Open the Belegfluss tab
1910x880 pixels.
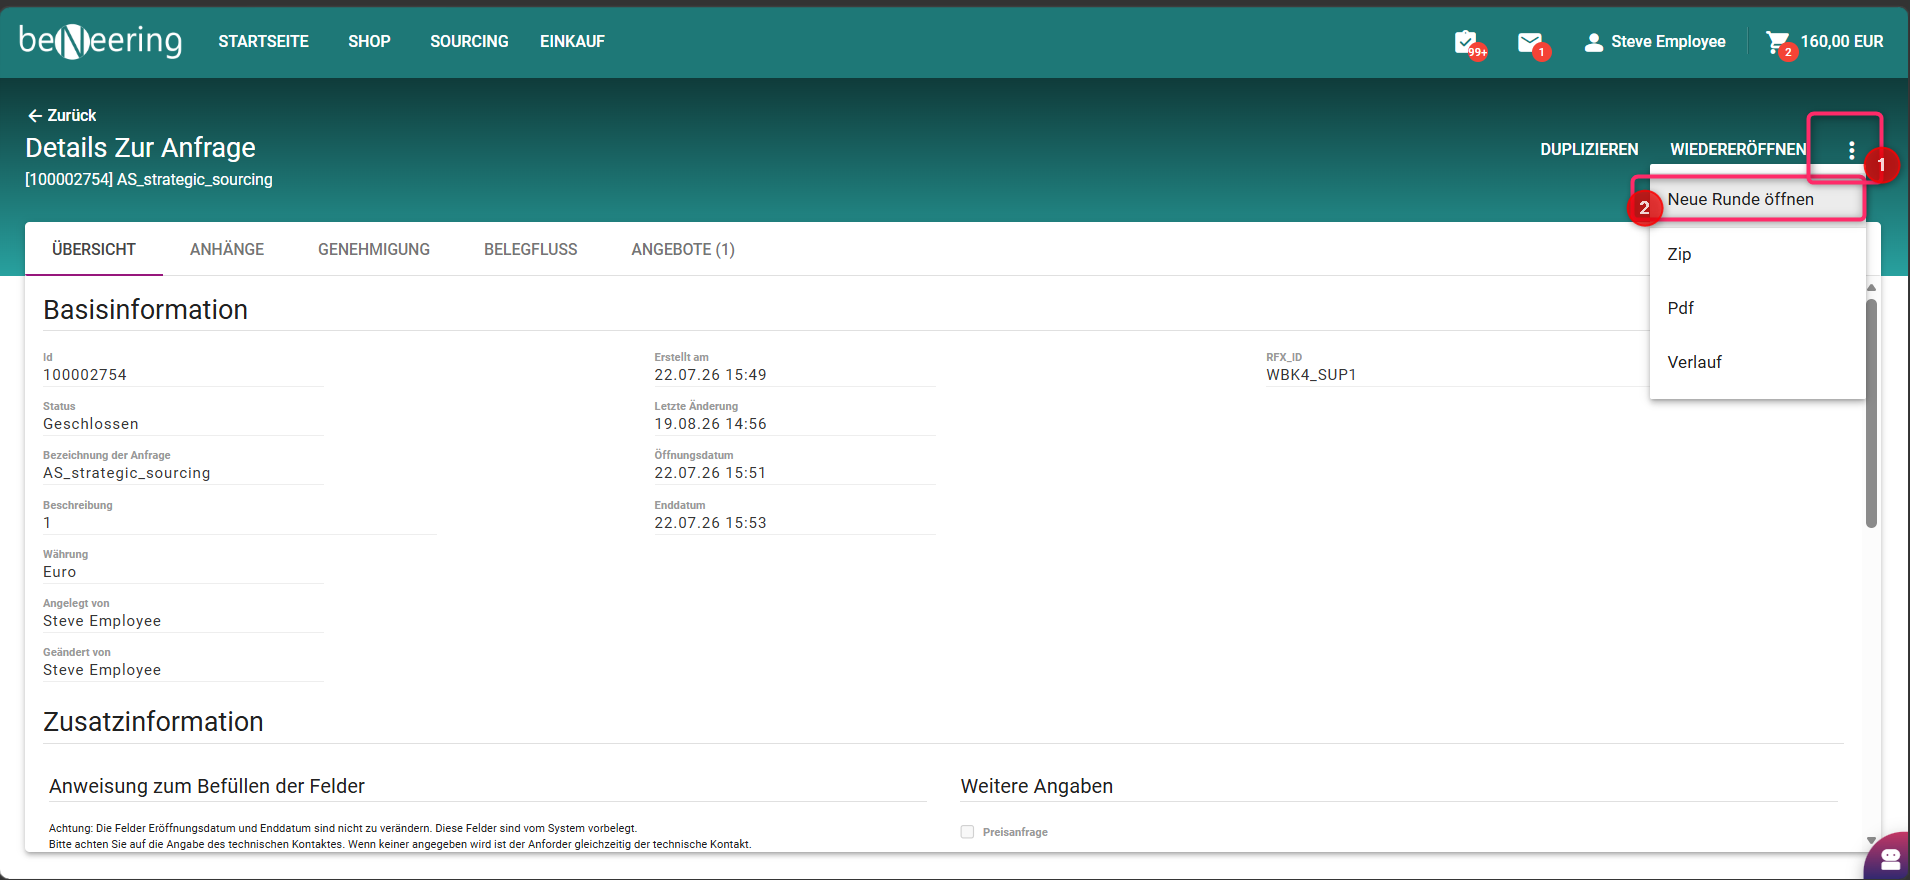click(x=531, y=249)
